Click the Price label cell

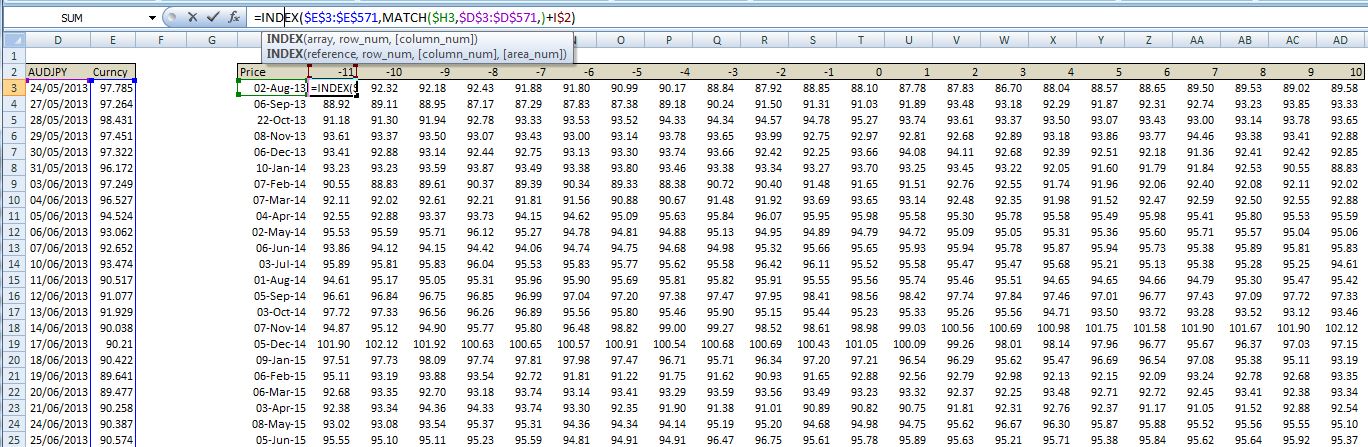[272, 72]
